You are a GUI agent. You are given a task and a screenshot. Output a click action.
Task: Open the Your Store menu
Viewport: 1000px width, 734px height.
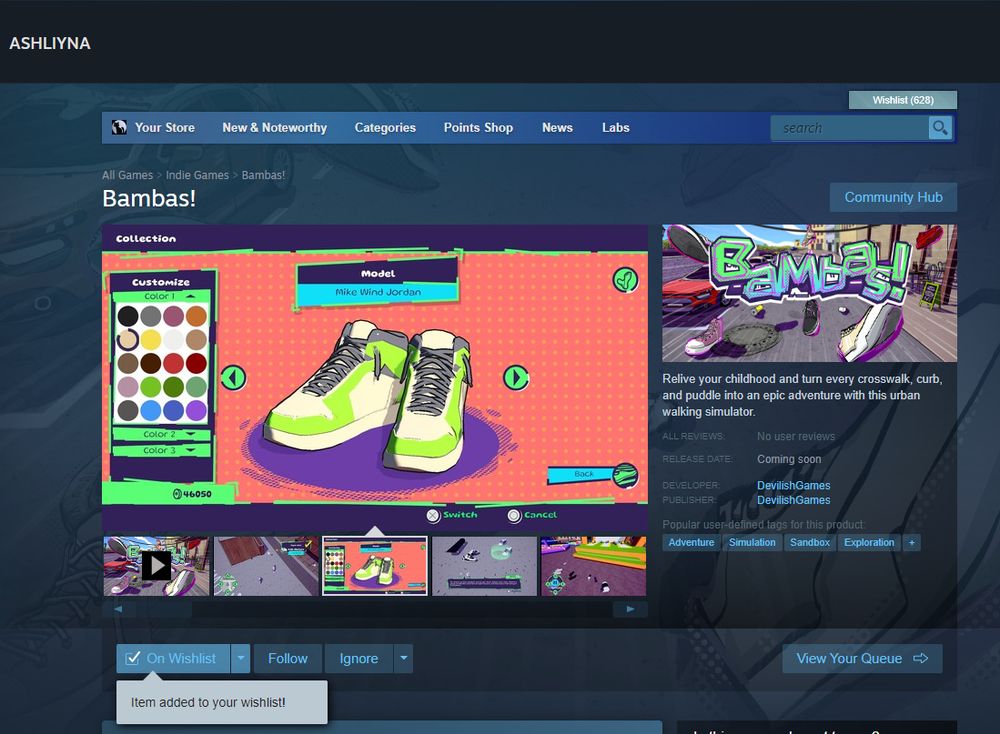point(165,128)
